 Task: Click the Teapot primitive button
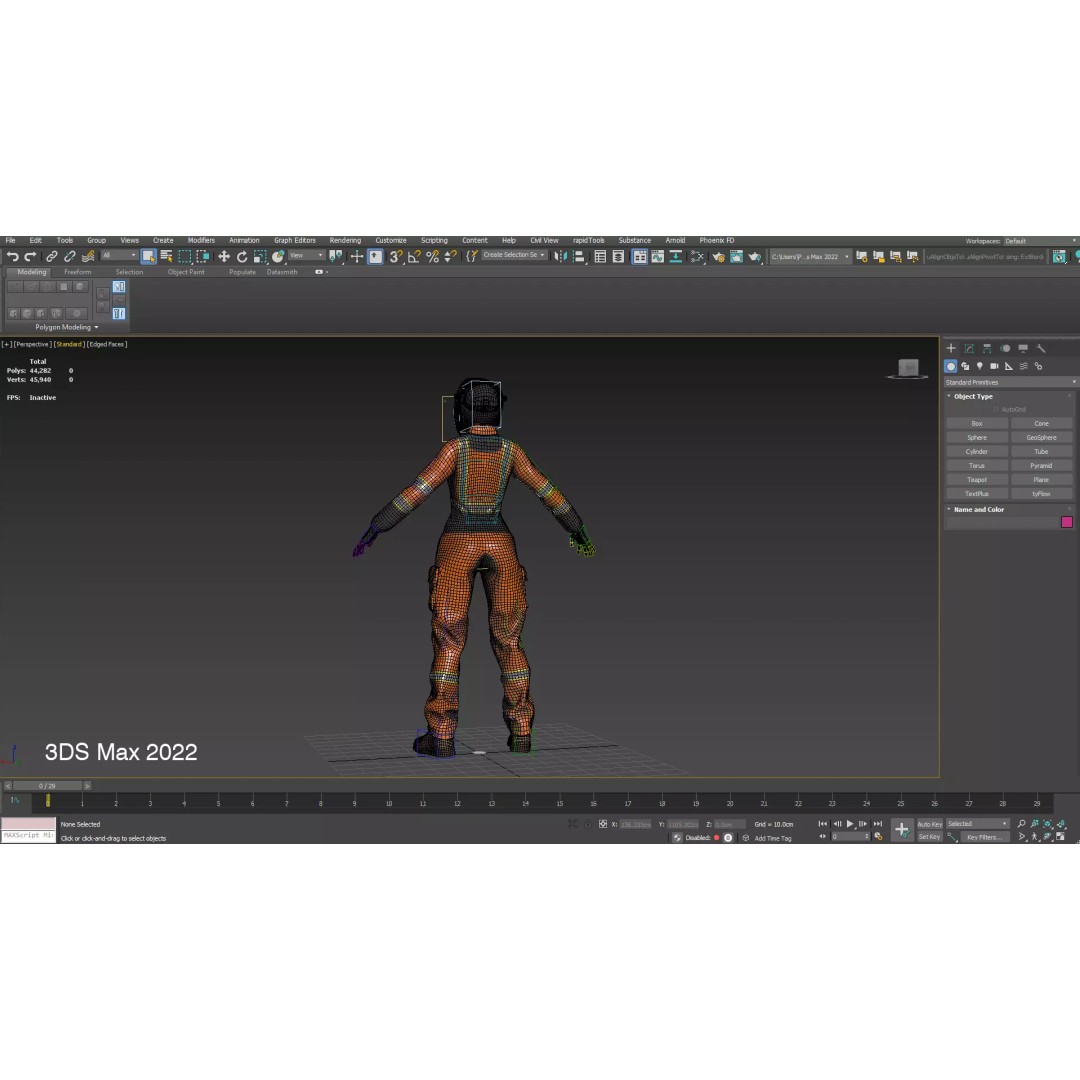[x=977, y=479]
